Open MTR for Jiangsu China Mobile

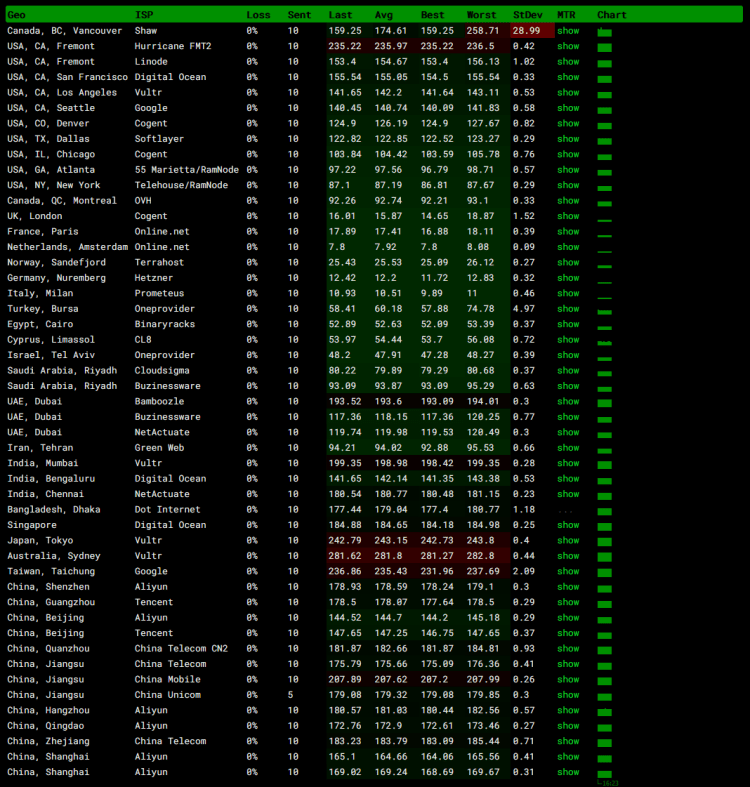click(568, 680)
